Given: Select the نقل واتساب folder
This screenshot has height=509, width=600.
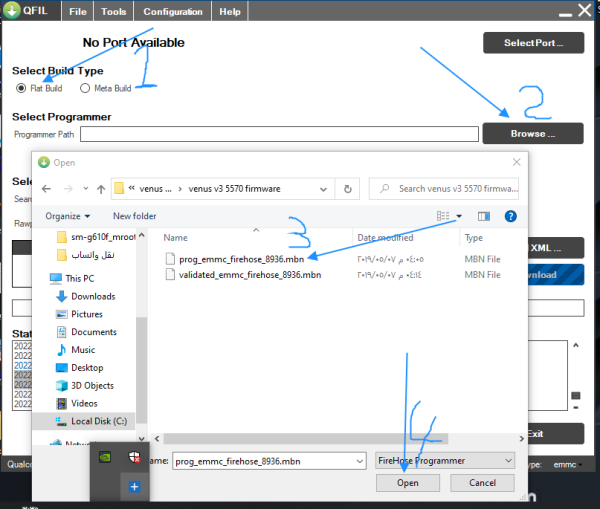Looking at the screenshot, I should [x=86, y=255].
